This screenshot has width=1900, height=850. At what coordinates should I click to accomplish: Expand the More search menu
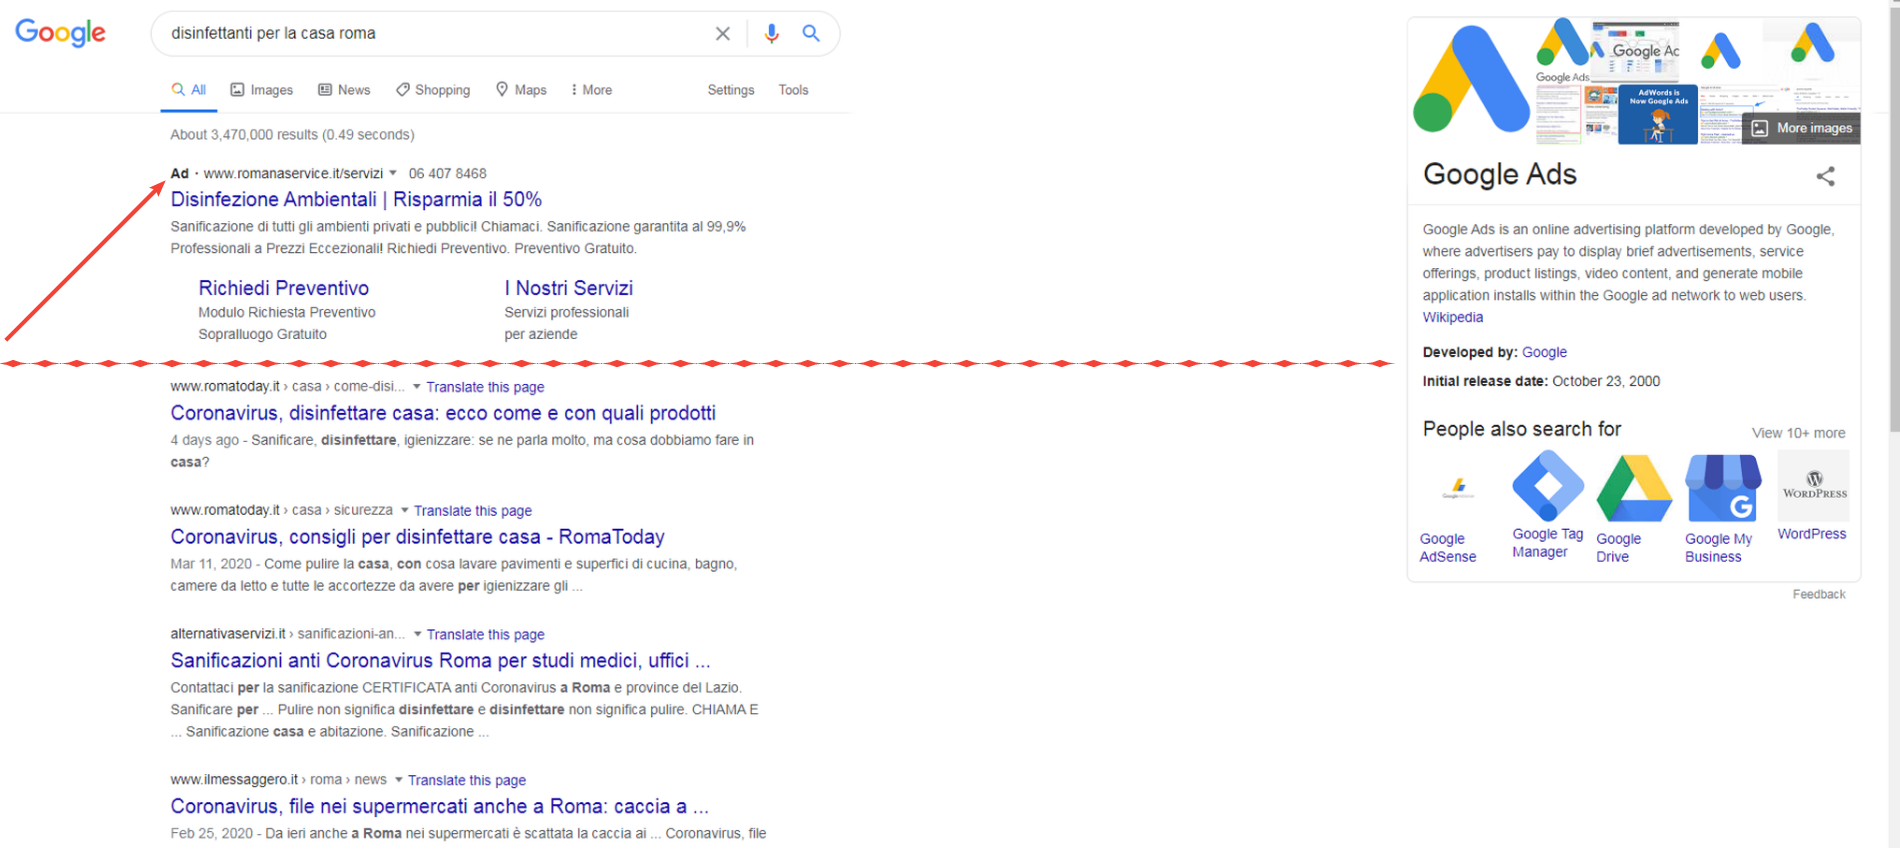591,90
